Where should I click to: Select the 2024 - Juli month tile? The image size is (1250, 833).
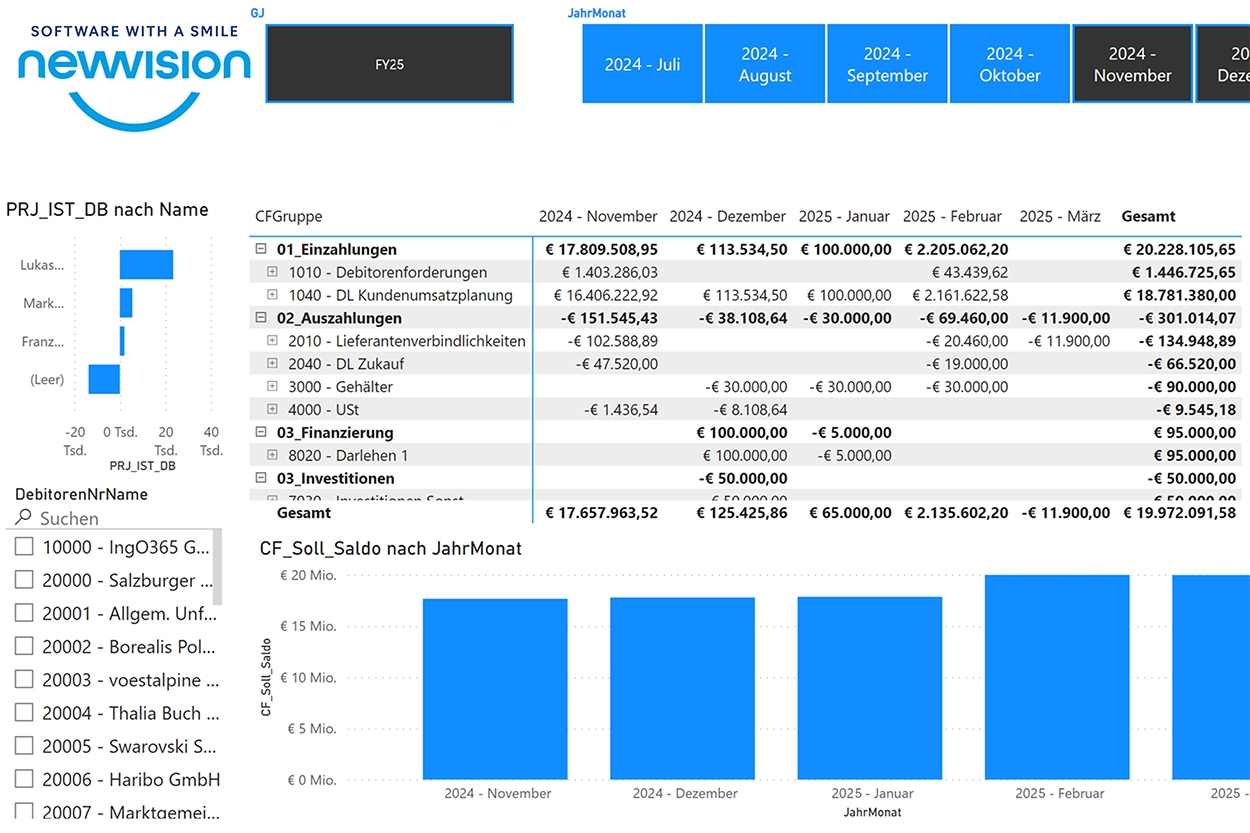(x=642, y=64)
